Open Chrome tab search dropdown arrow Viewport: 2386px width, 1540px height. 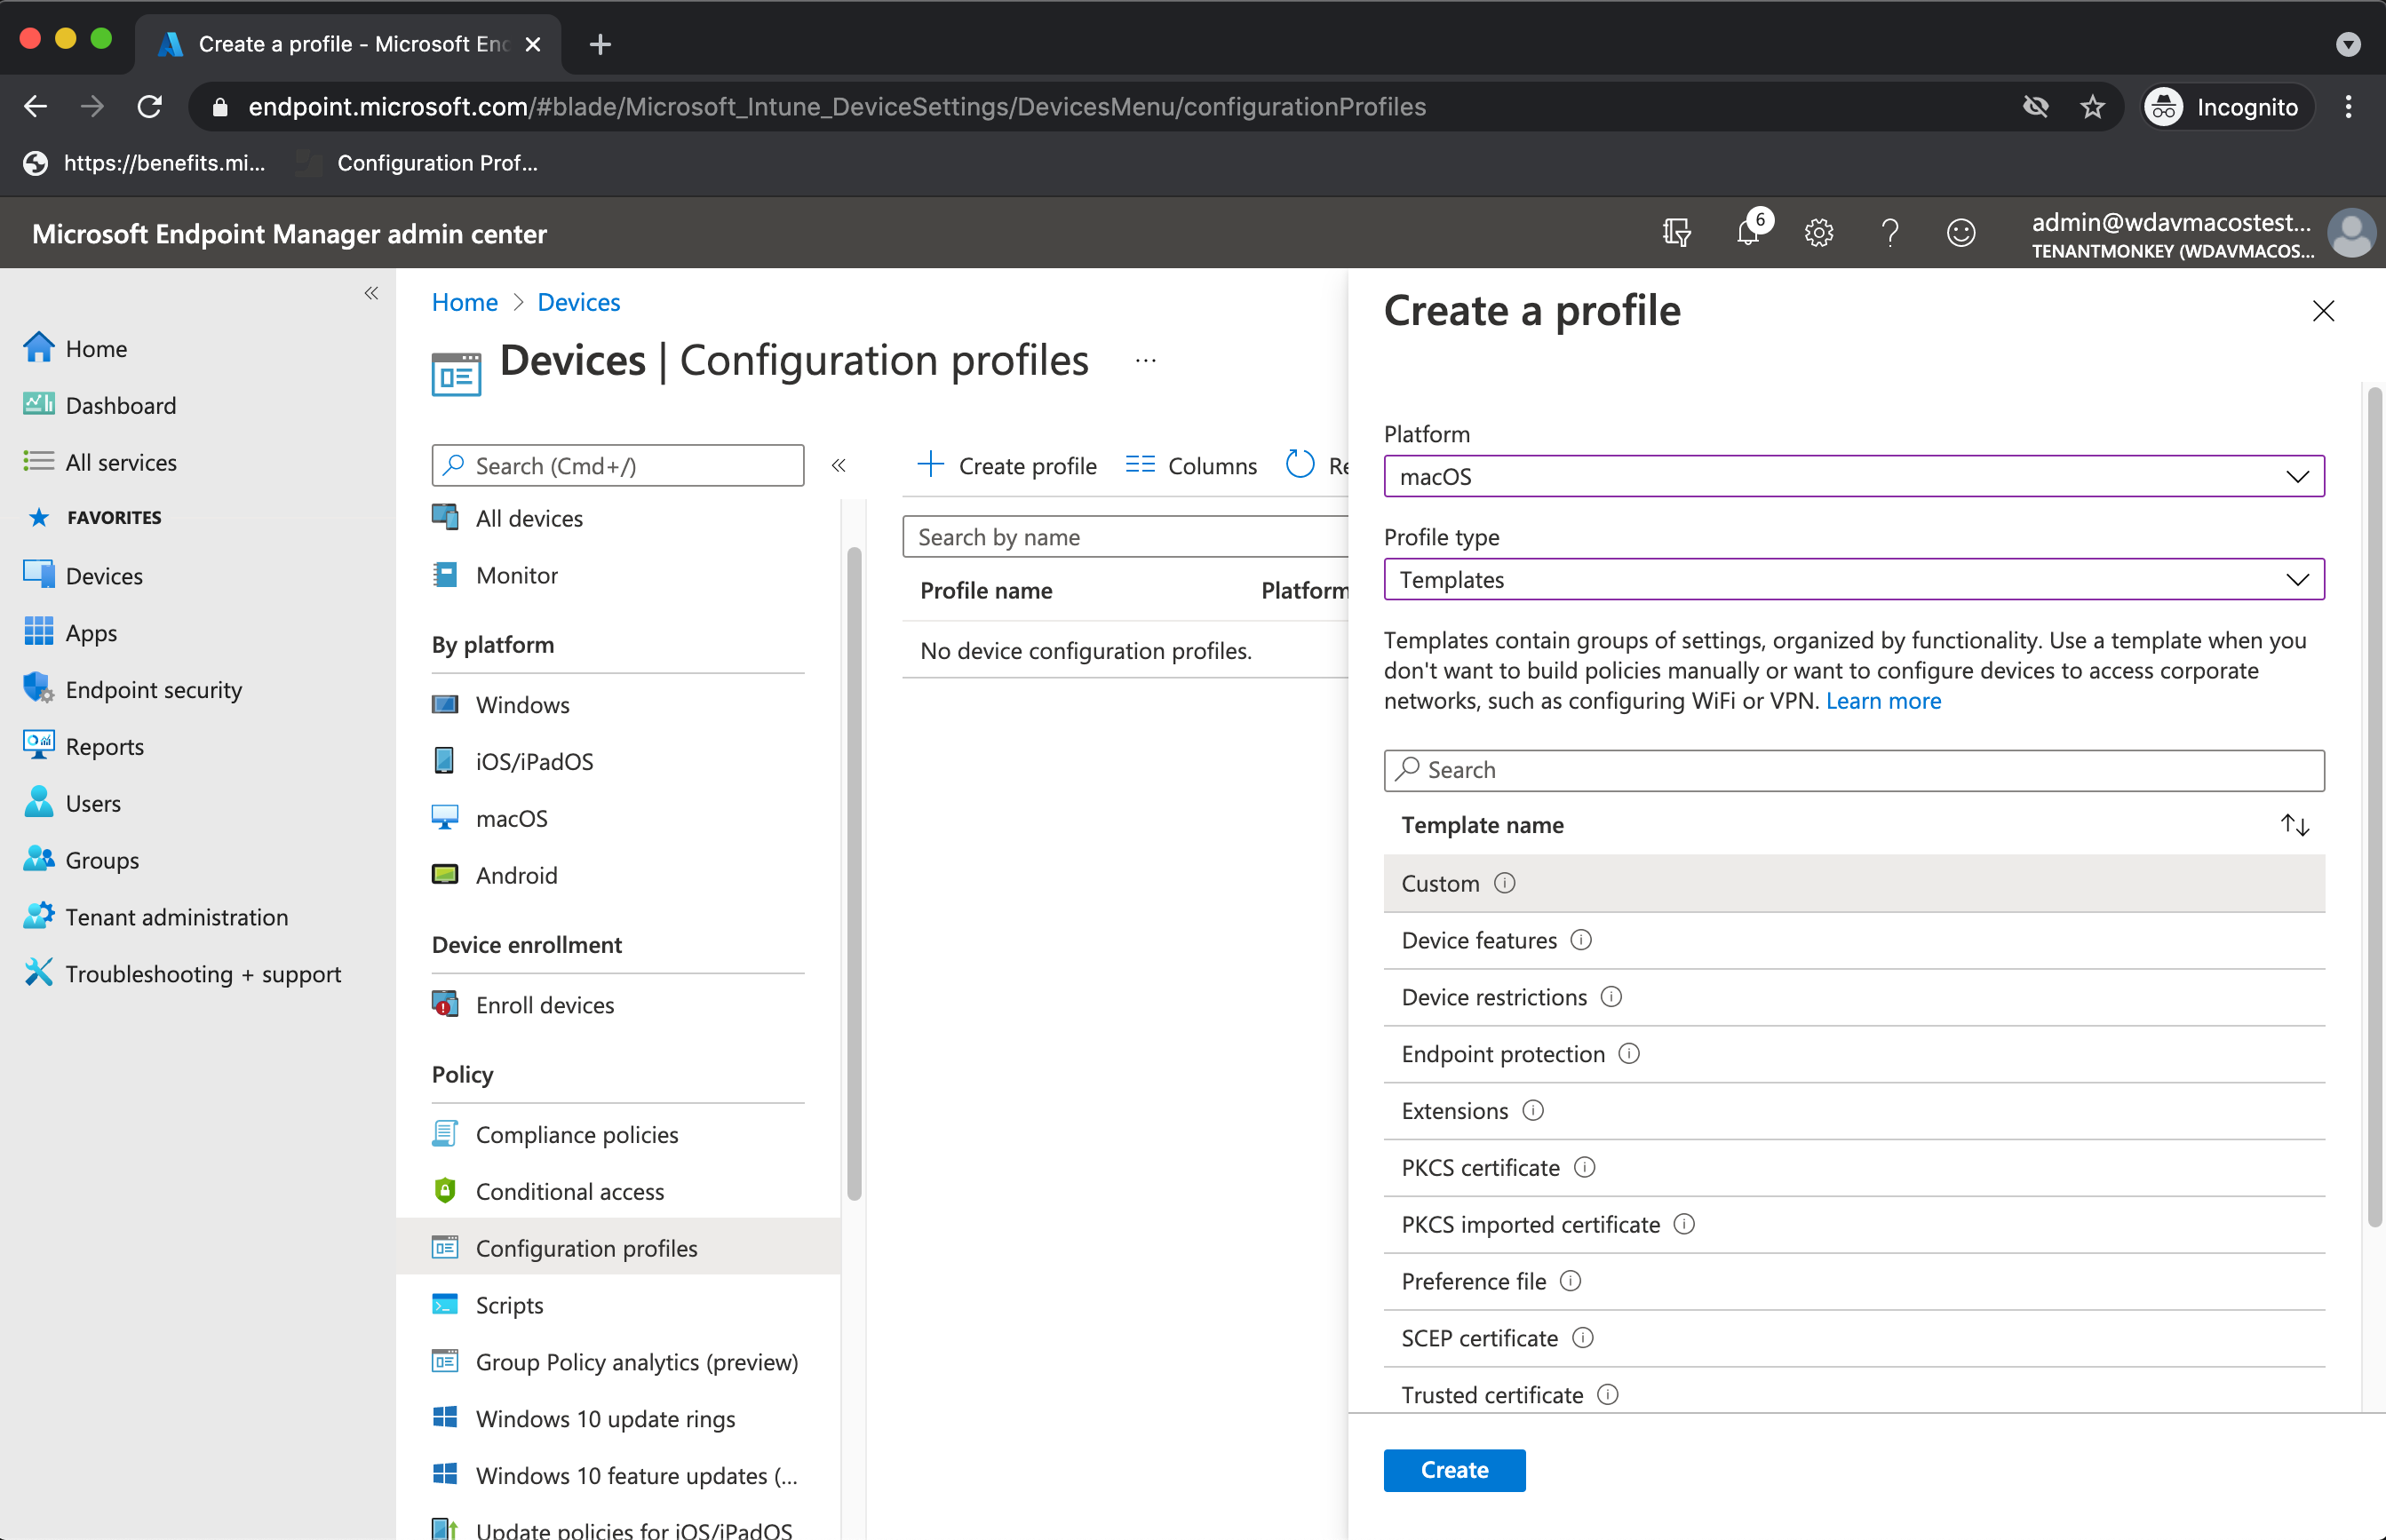tap(2348, 44)
